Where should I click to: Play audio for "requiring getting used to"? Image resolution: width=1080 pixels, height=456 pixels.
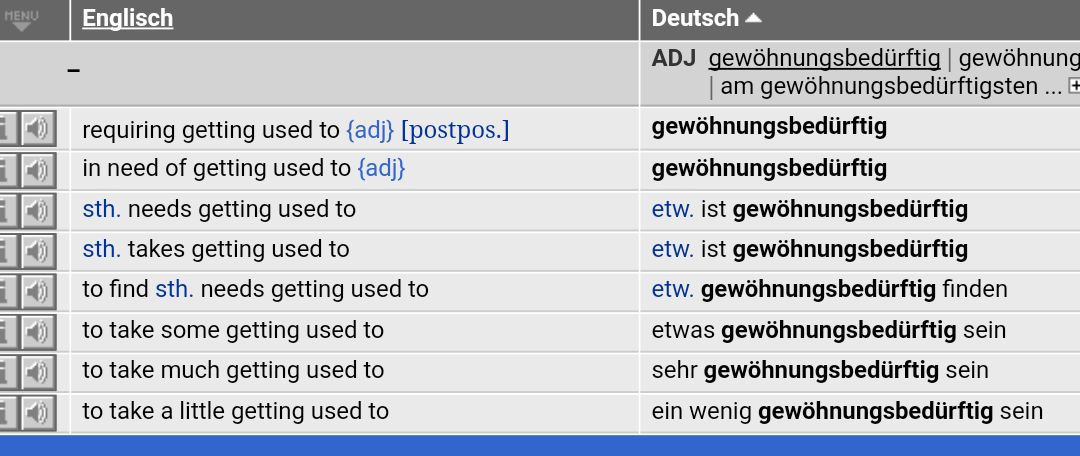pos(39,129)
